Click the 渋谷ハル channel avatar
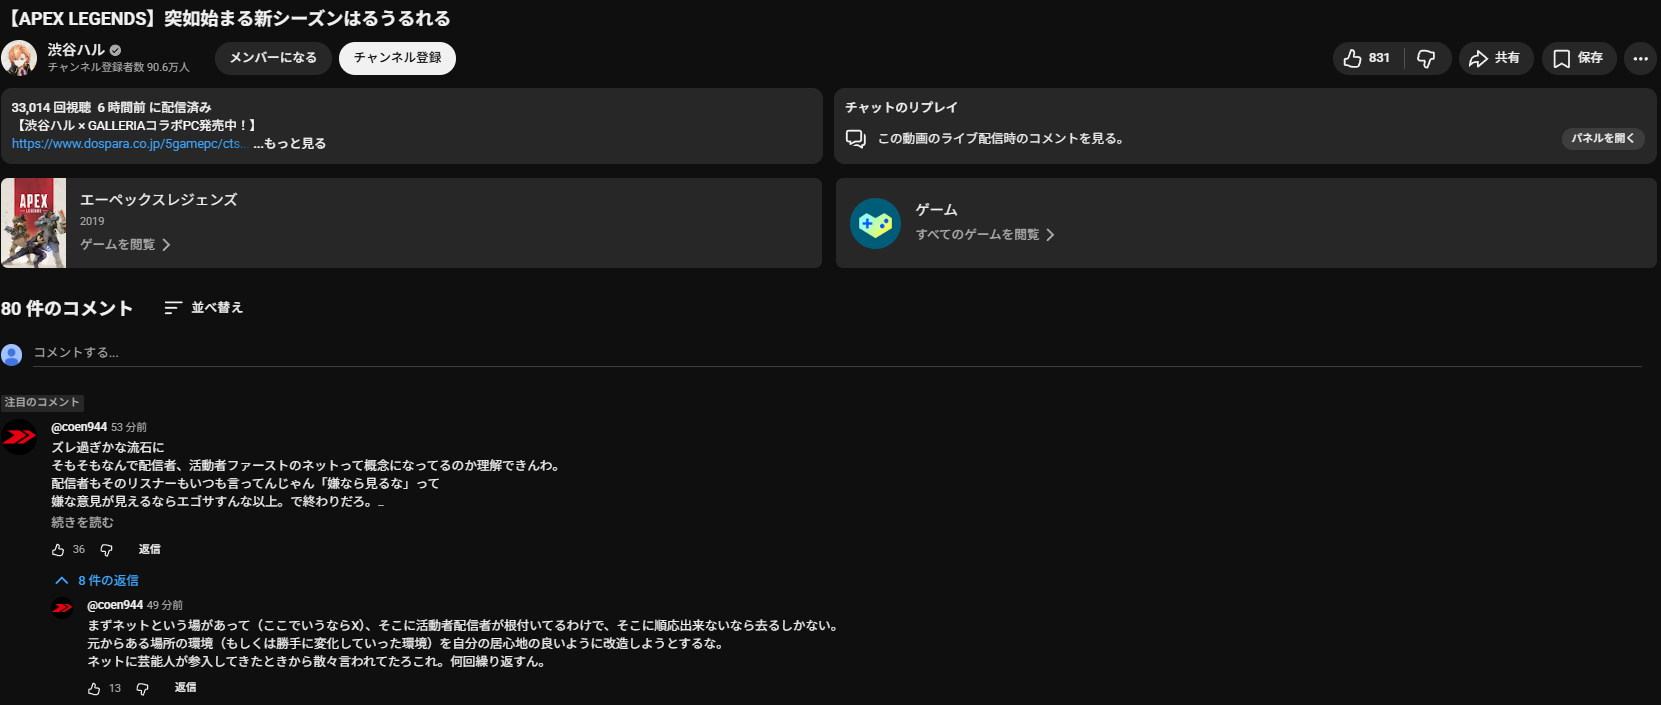This screenshot has width=1661, height=705. pyautogui.click(x=19, y=58)
